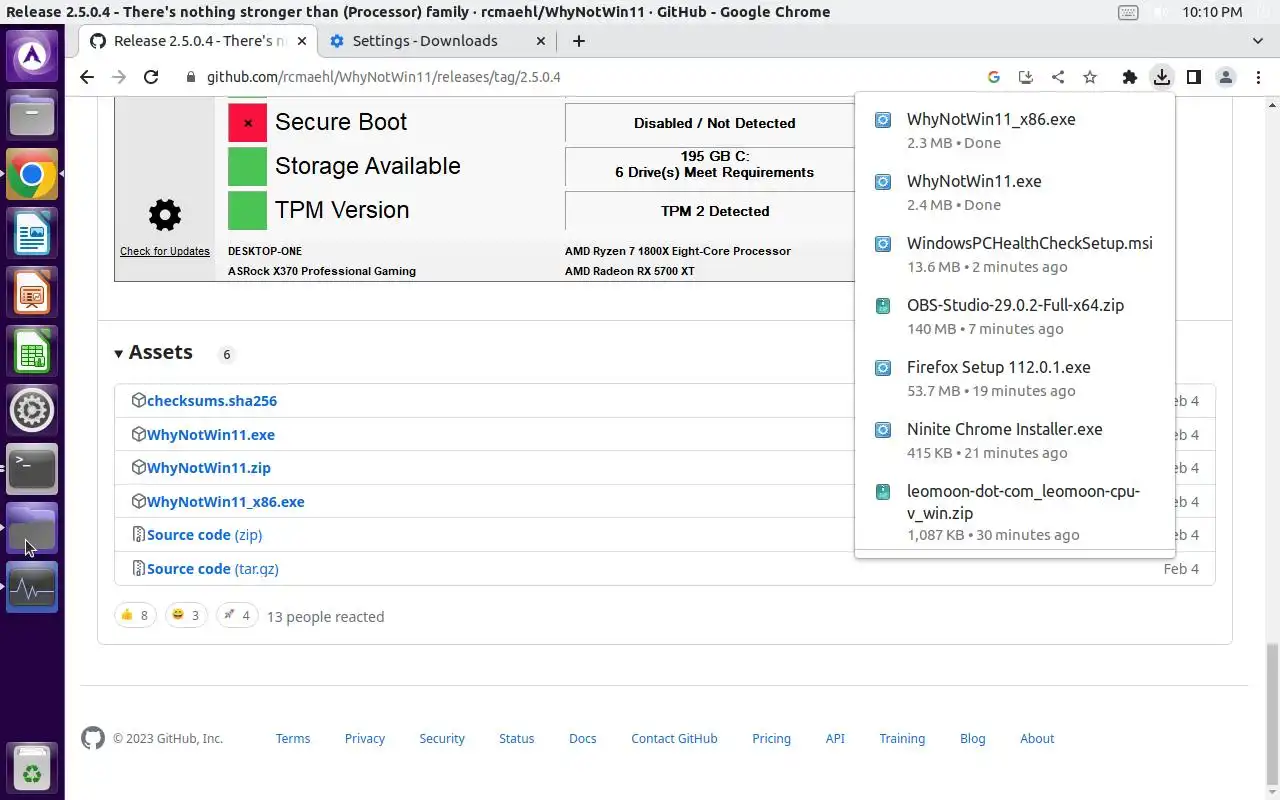Open OBS-Studio-29.0.2-Full-x64.zip download entry

[x=1015, y=316]
